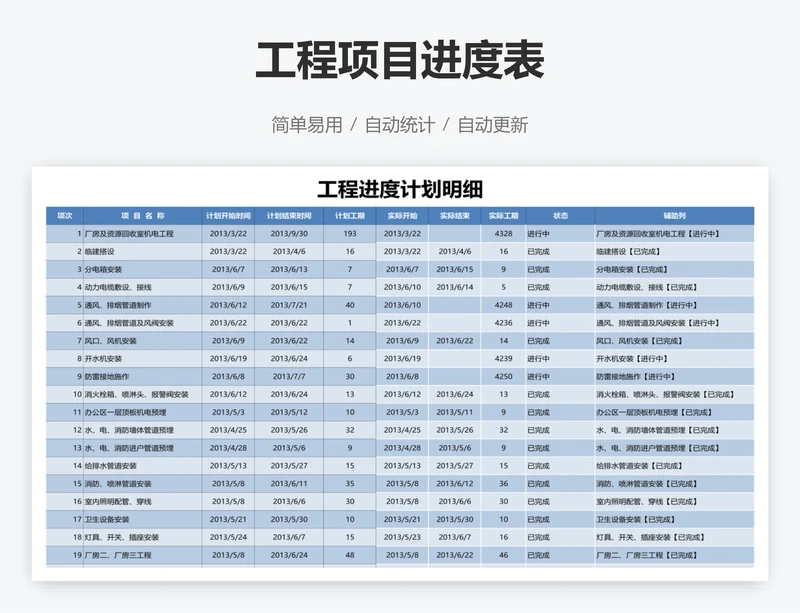Click the main title 工程项目进度表
This screenshot has height=613, width=800.
400,61
